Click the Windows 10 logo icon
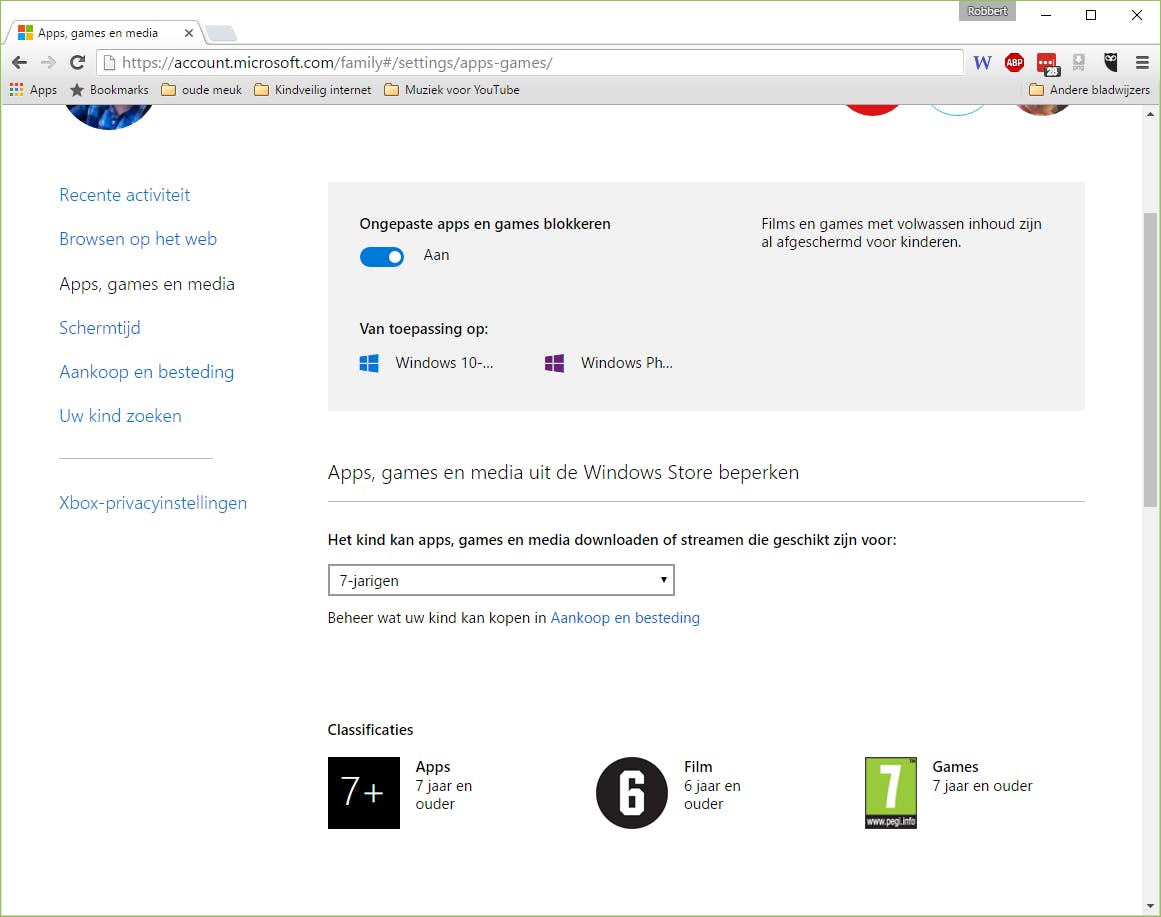Viewport: 1161px width, 917px height. coord(369,363)
